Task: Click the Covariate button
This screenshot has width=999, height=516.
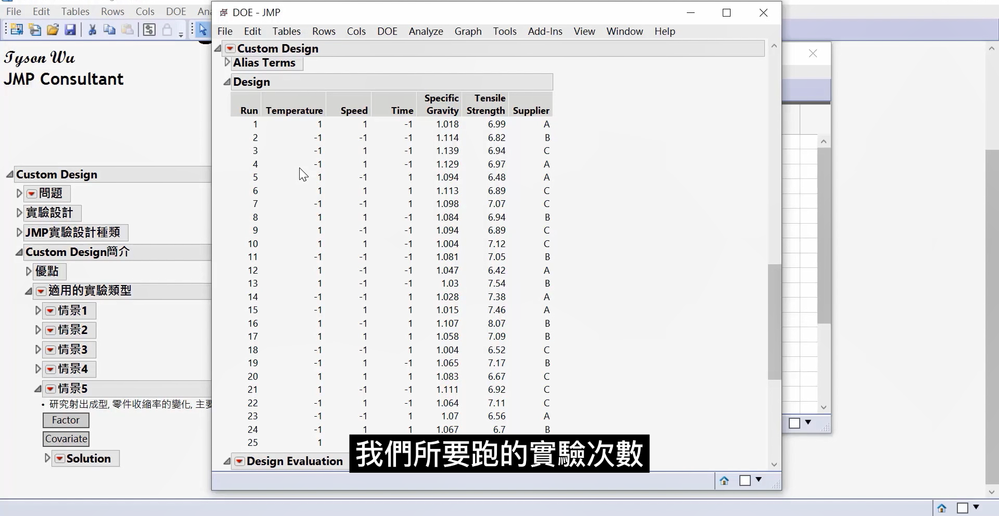Action: pyautogui.click(x=66, y=439)
